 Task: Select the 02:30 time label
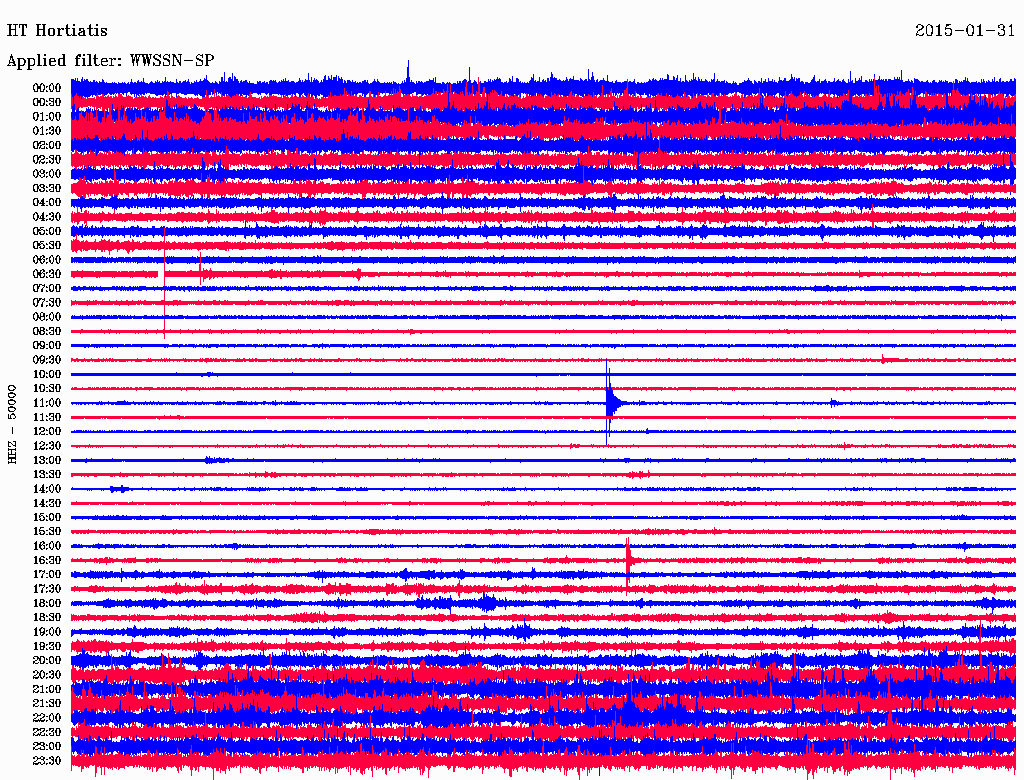pyautogui.click(x=47, y=160)
